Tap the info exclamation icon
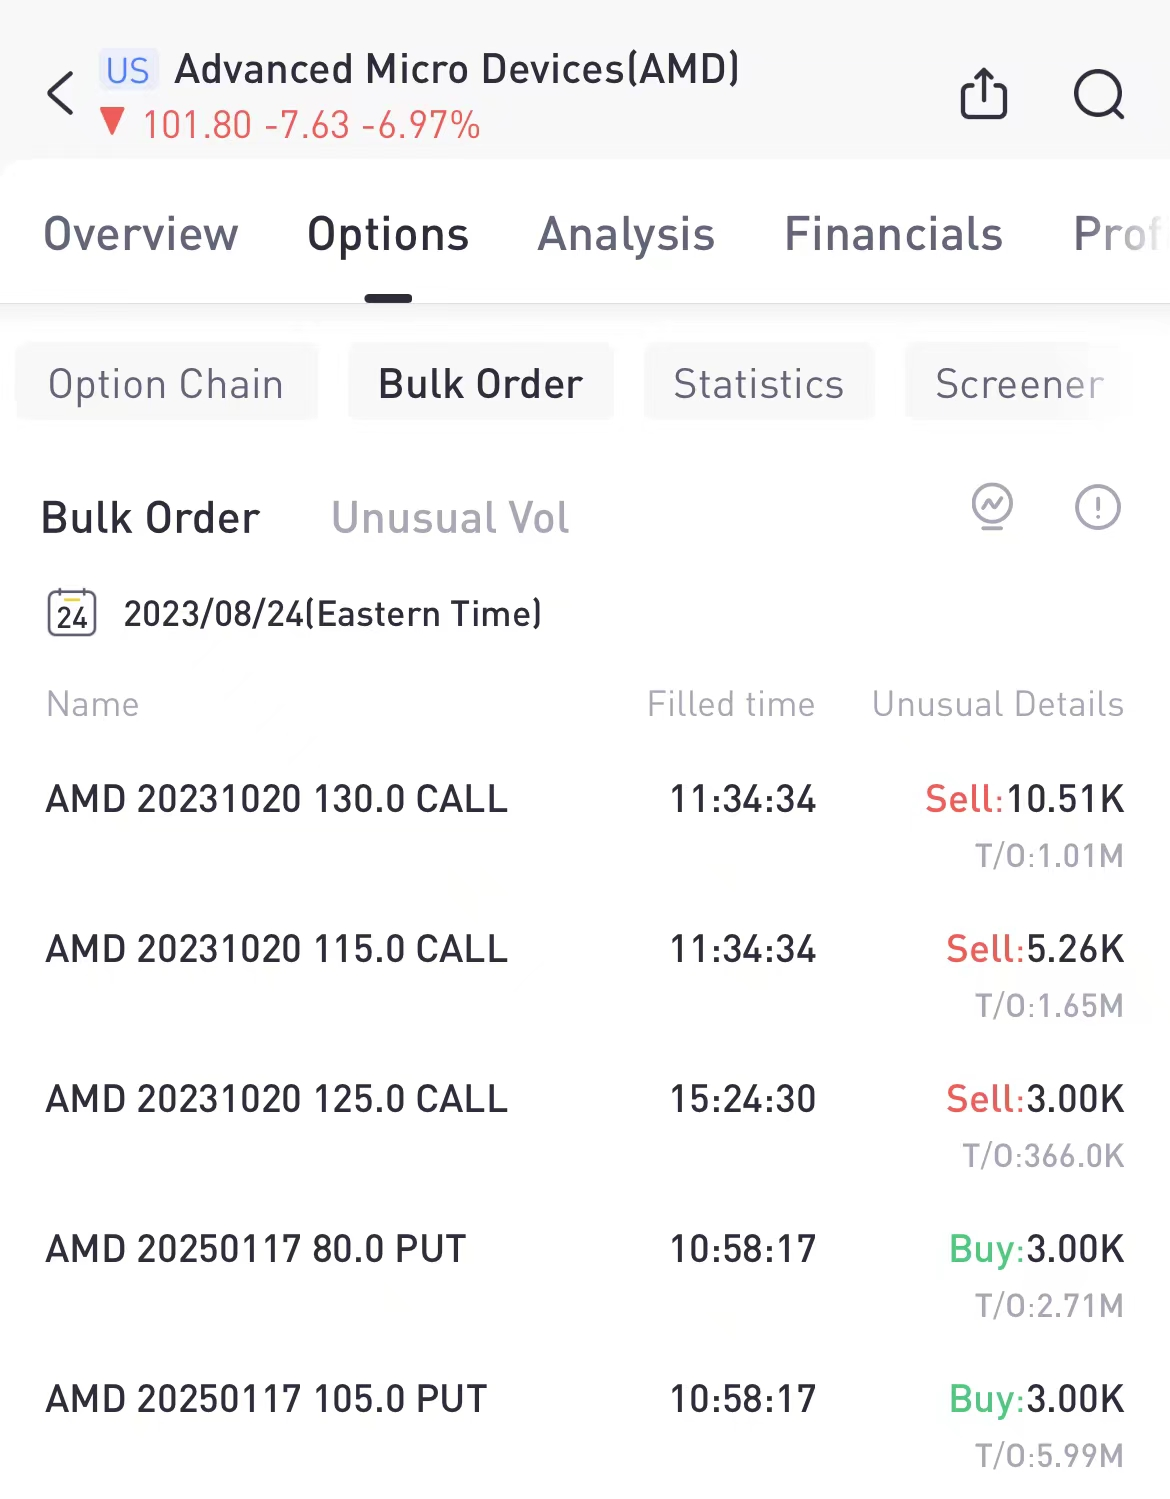Viewport: 1170px width, 1499px height. point(1097,507)
